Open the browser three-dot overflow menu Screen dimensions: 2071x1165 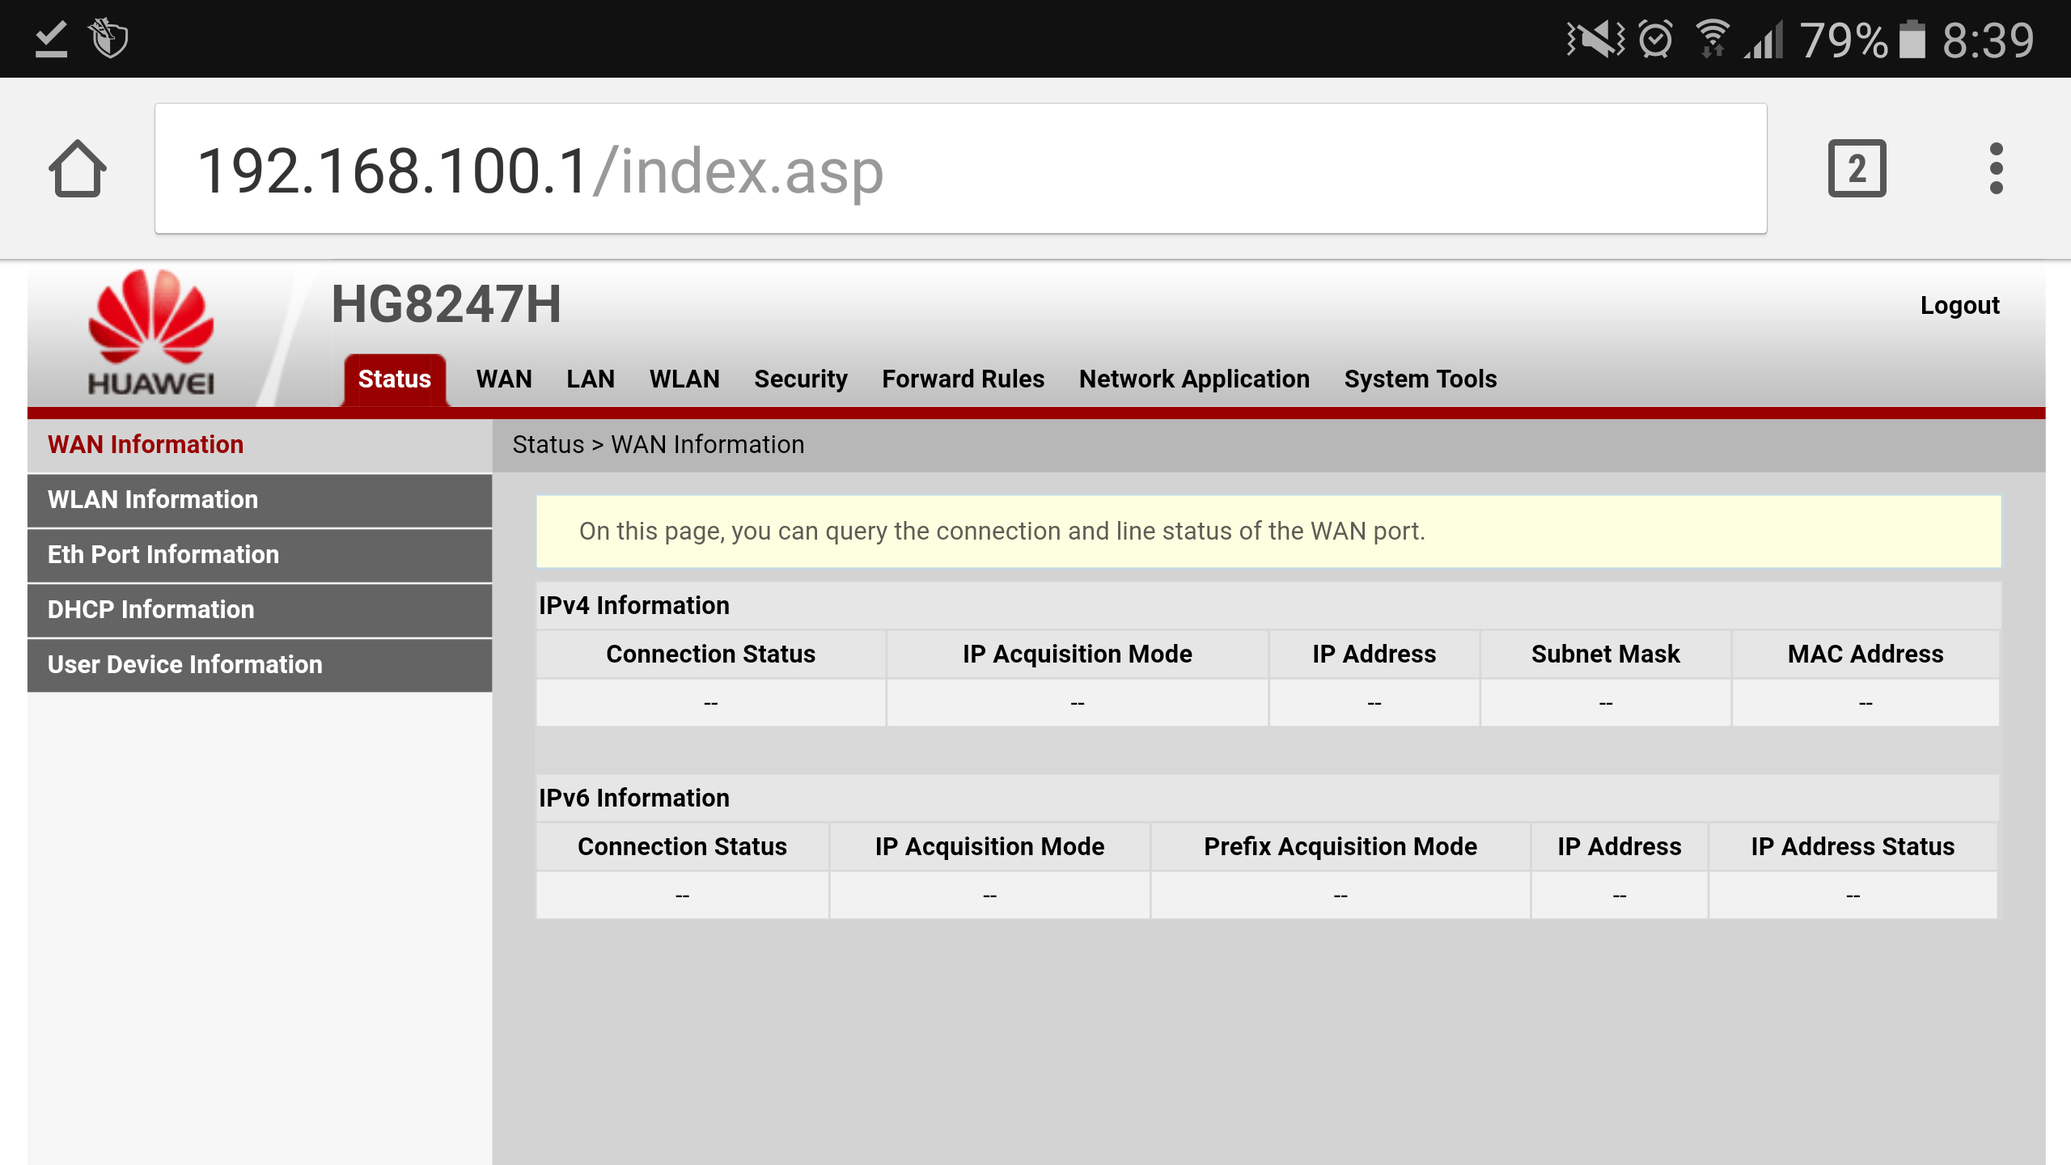1996,169
